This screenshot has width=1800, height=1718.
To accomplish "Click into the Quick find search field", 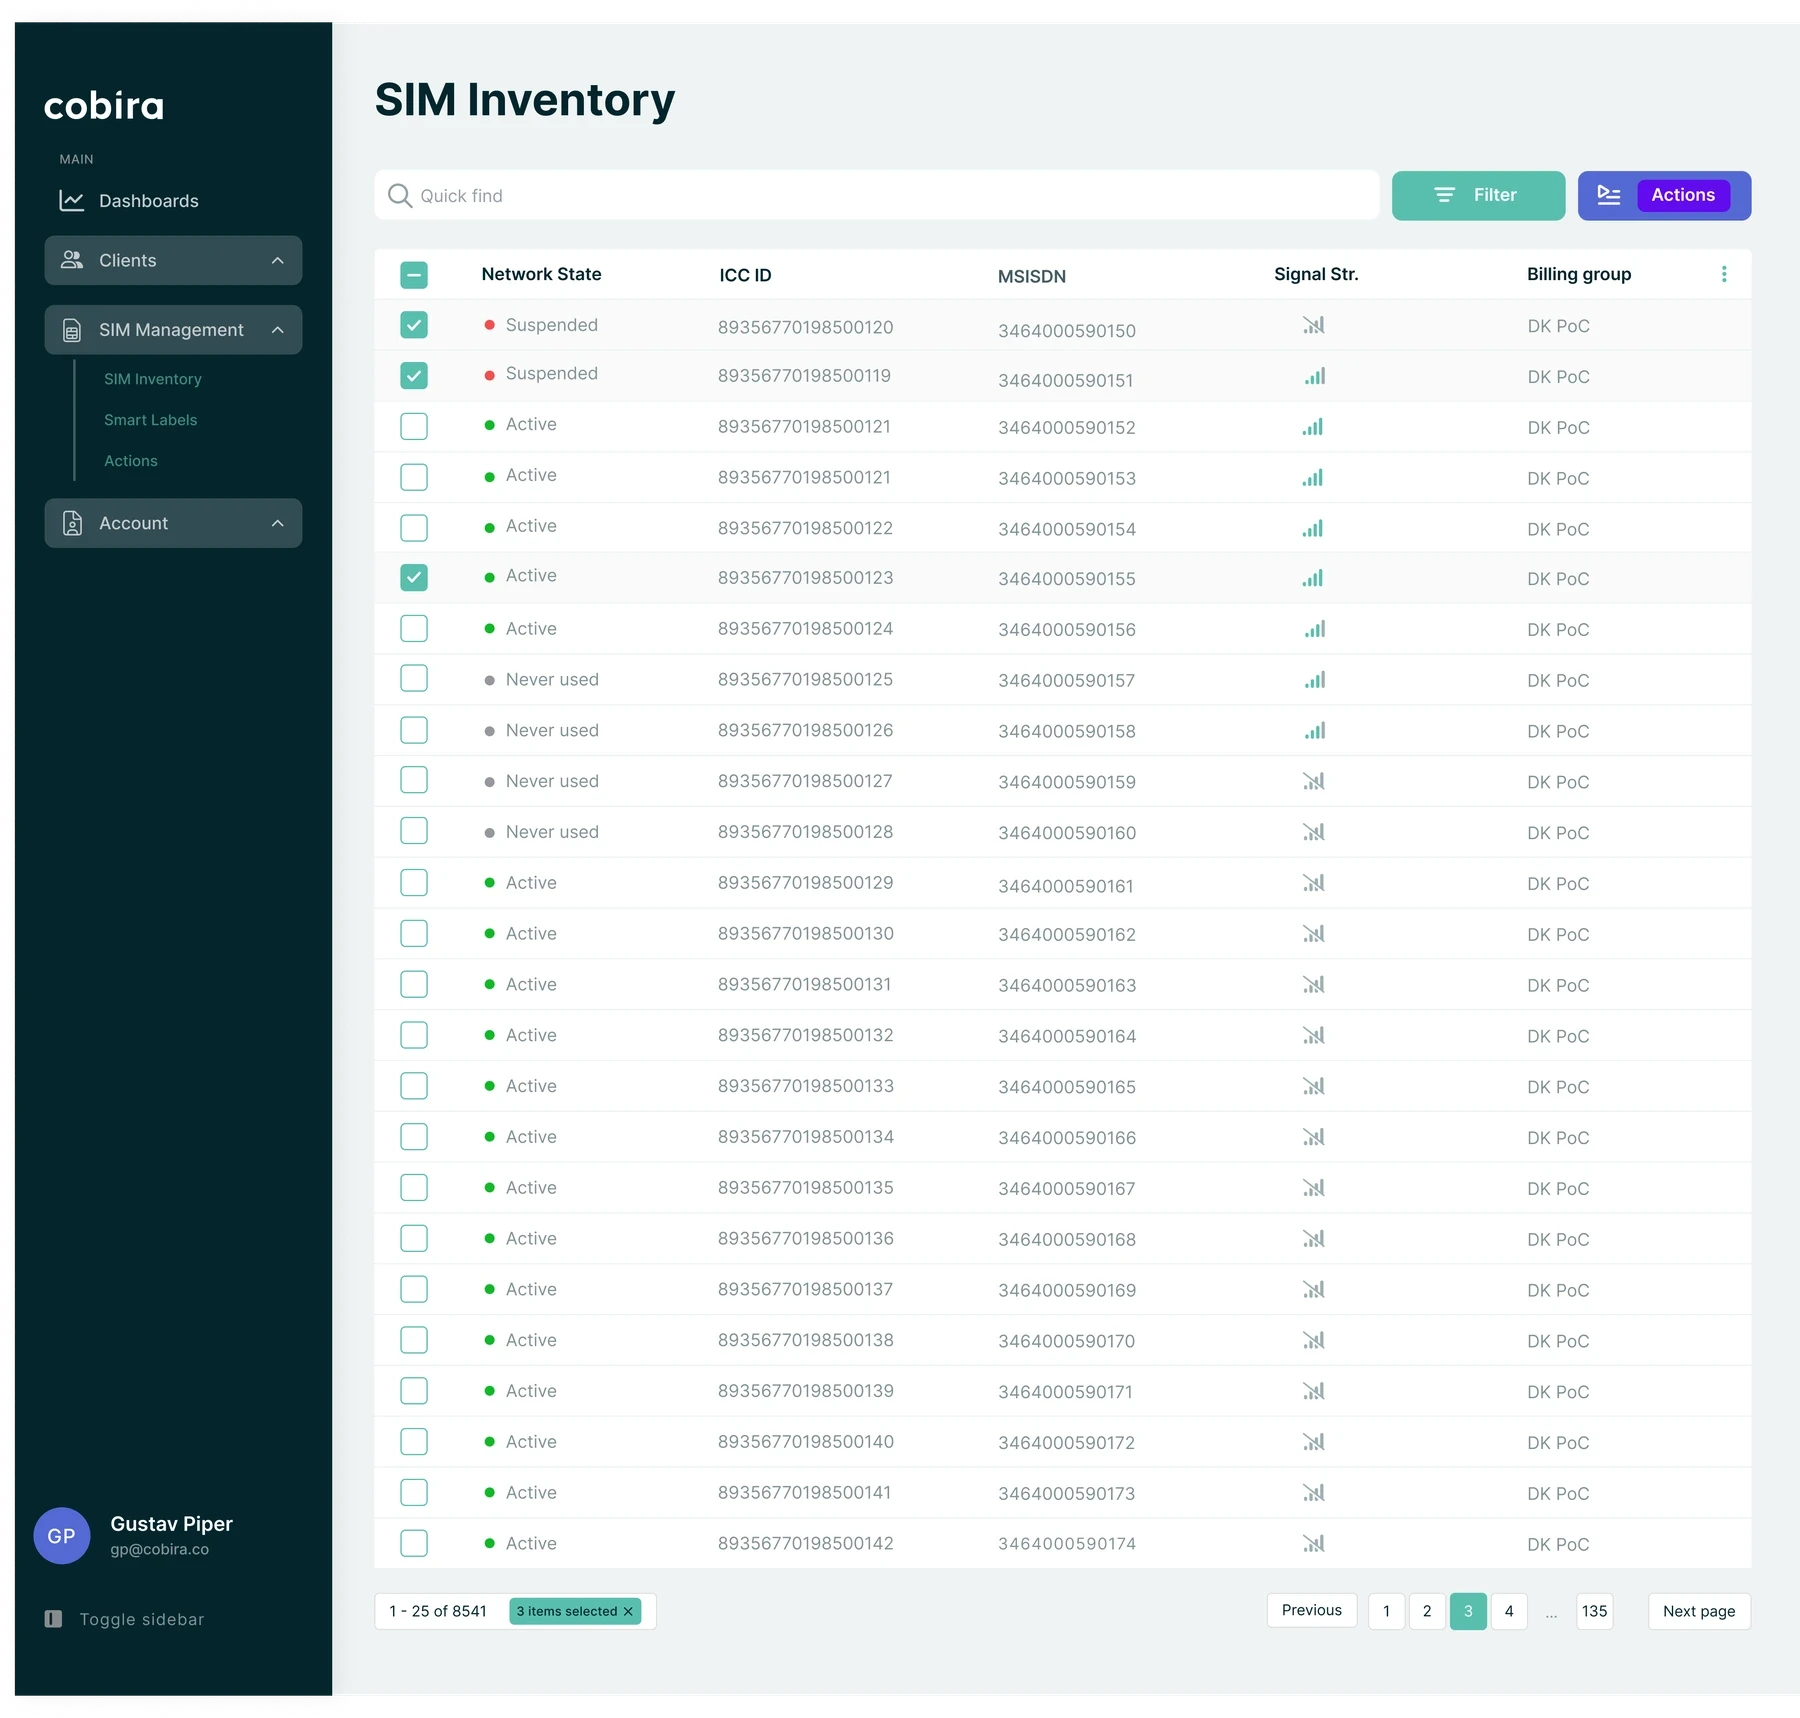I will click(877, 195).
